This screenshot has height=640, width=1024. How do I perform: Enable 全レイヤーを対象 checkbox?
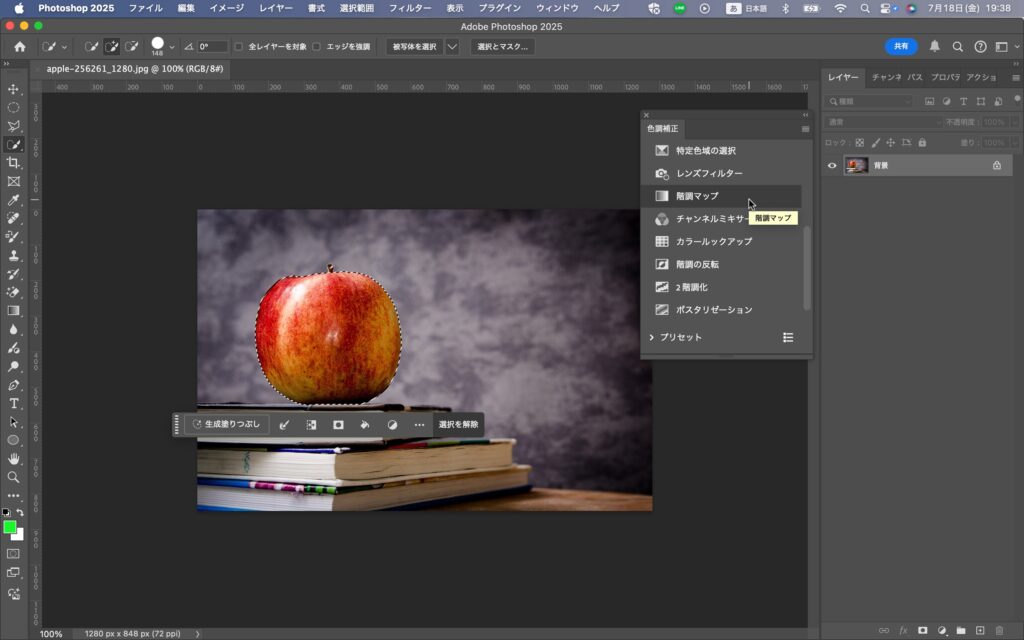coord(238,46)
